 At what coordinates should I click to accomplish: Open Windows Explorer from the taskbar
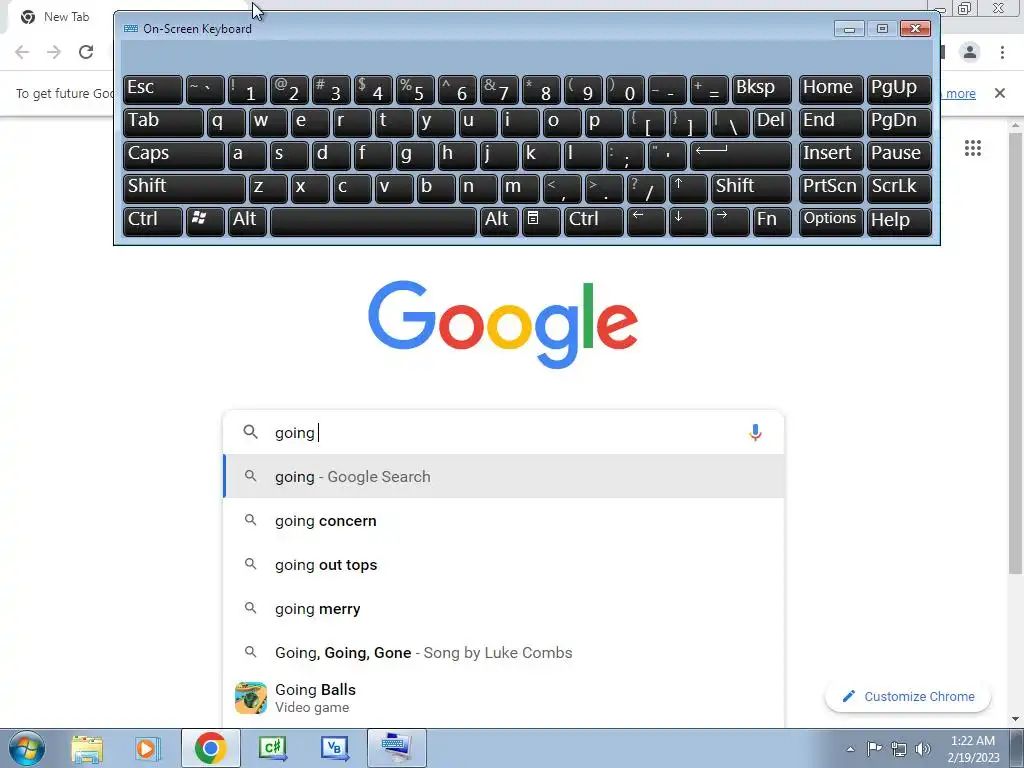coord(87,748)
